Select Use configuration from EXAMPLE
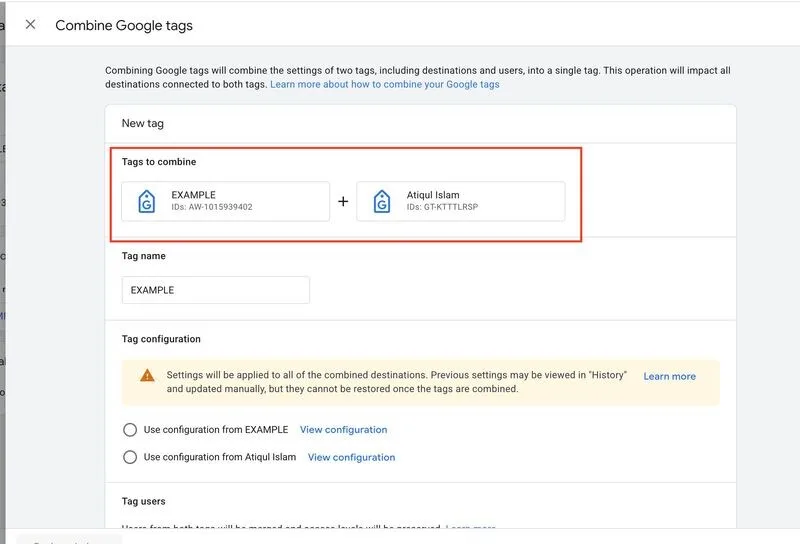Image resolution: width=800 pixels, height=544 pixels. coord(130,430)
